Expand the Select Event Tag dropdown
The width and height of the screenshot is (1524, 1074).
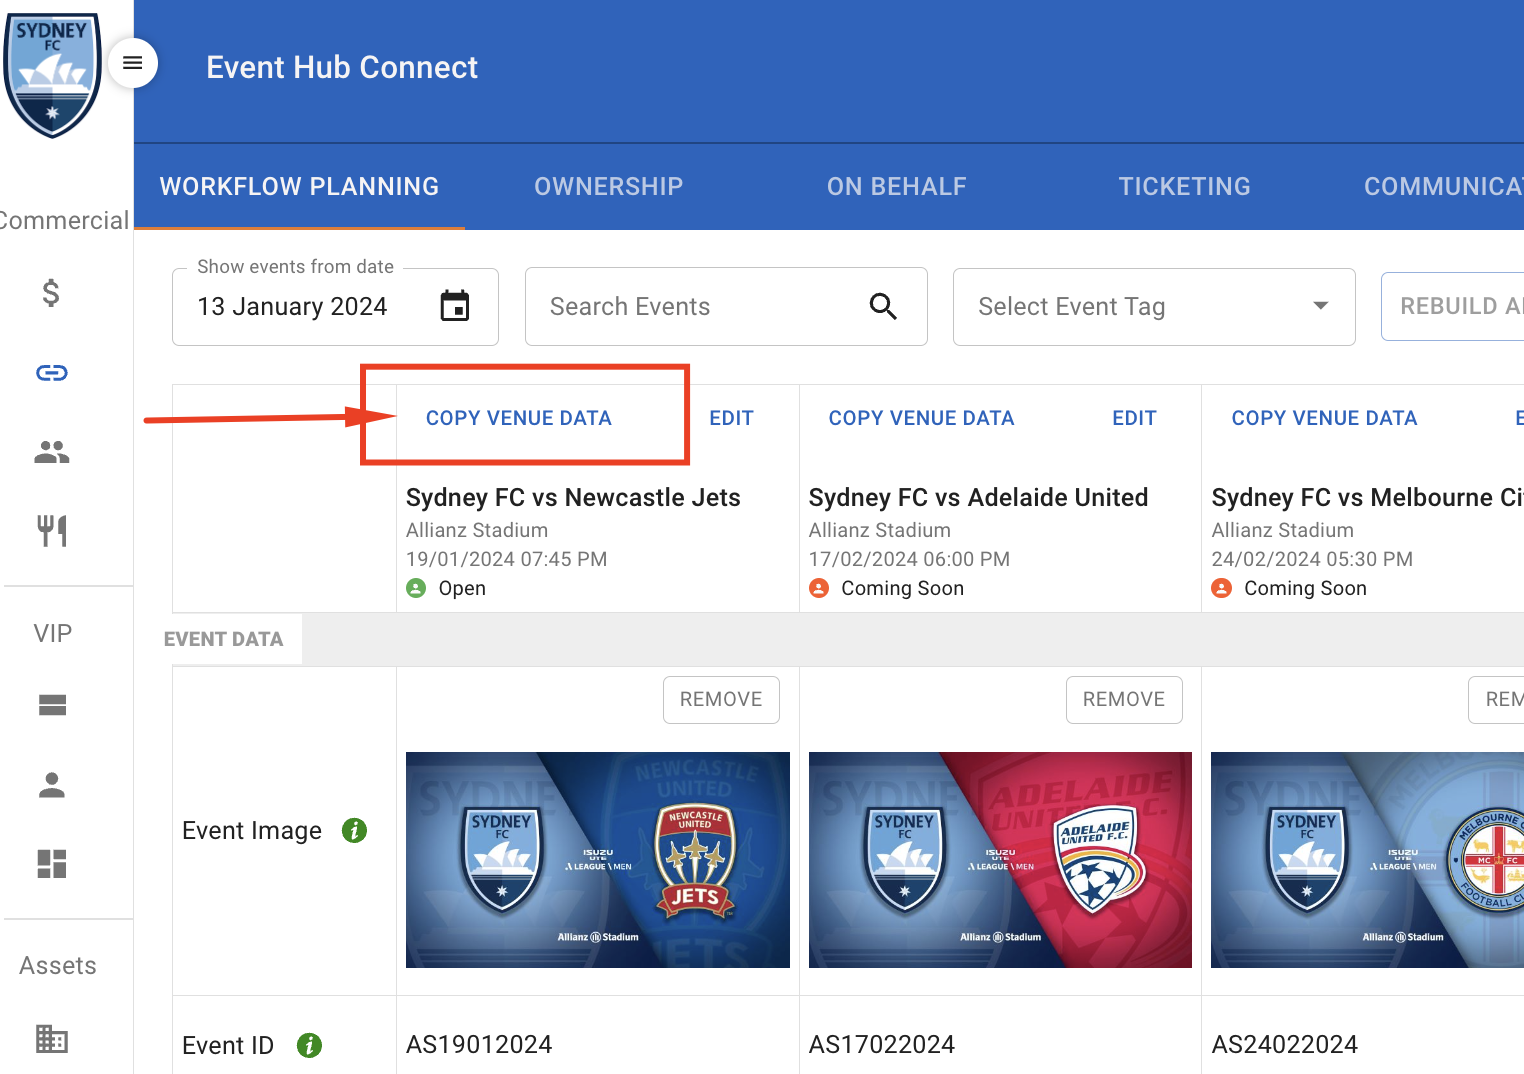pos(1154,307)
